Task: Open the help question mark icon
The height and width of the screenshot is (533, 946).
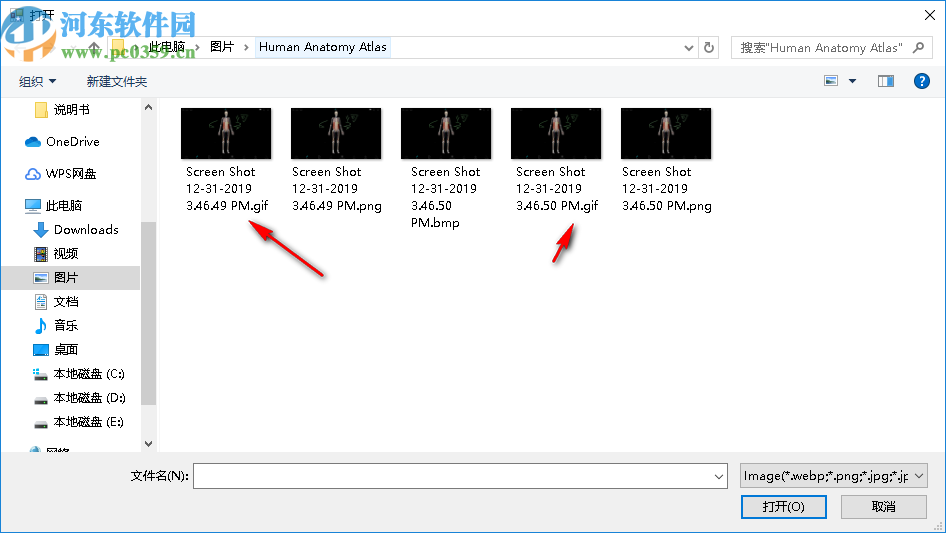Action: (x=921, y=81)
